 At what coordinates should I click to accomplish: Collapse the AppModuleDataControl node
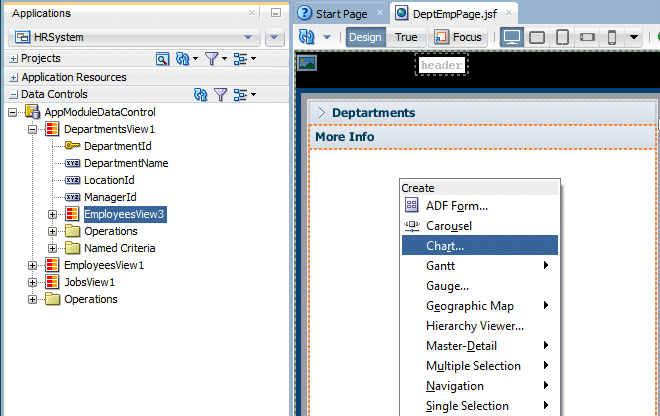pos(13,112)
